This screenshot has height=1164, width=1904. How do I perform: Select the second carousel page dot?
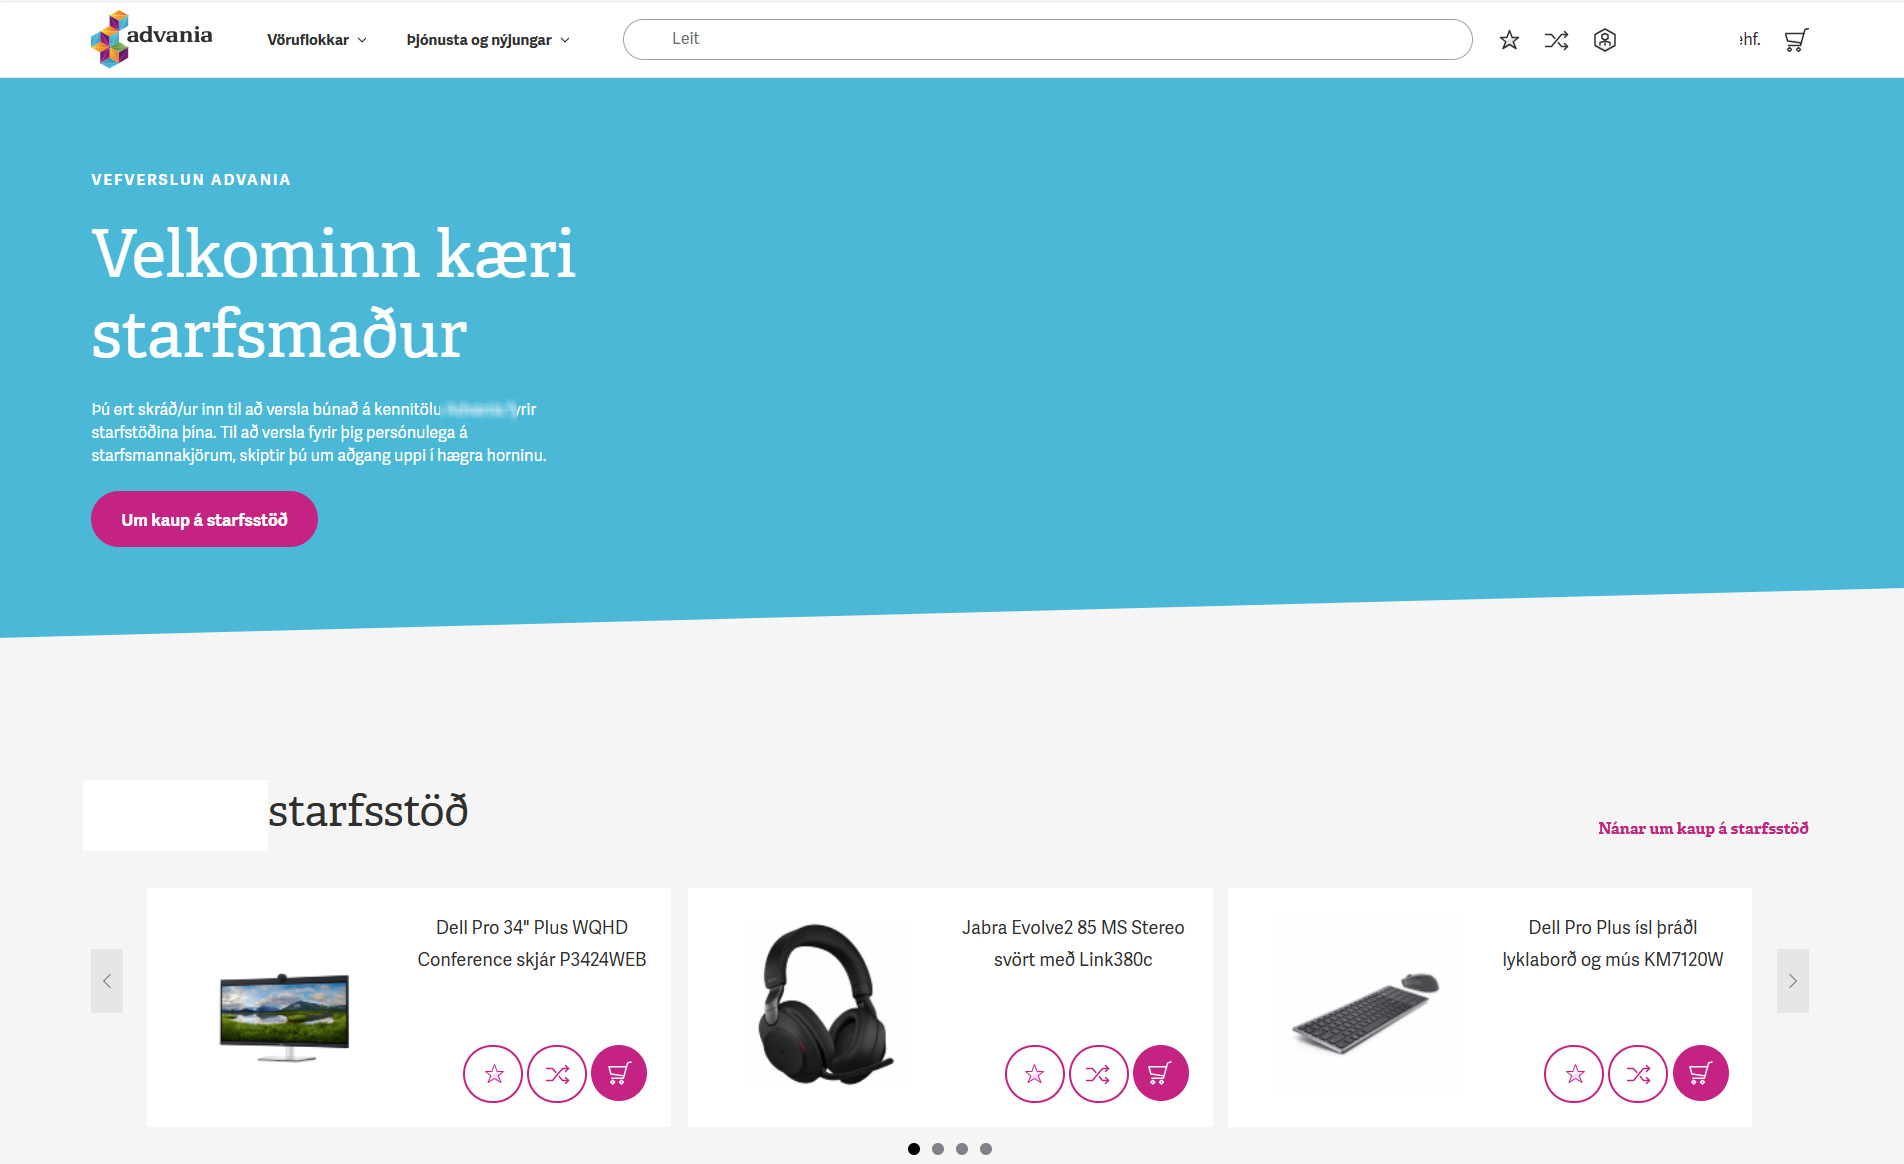(x=938, y=1149)
